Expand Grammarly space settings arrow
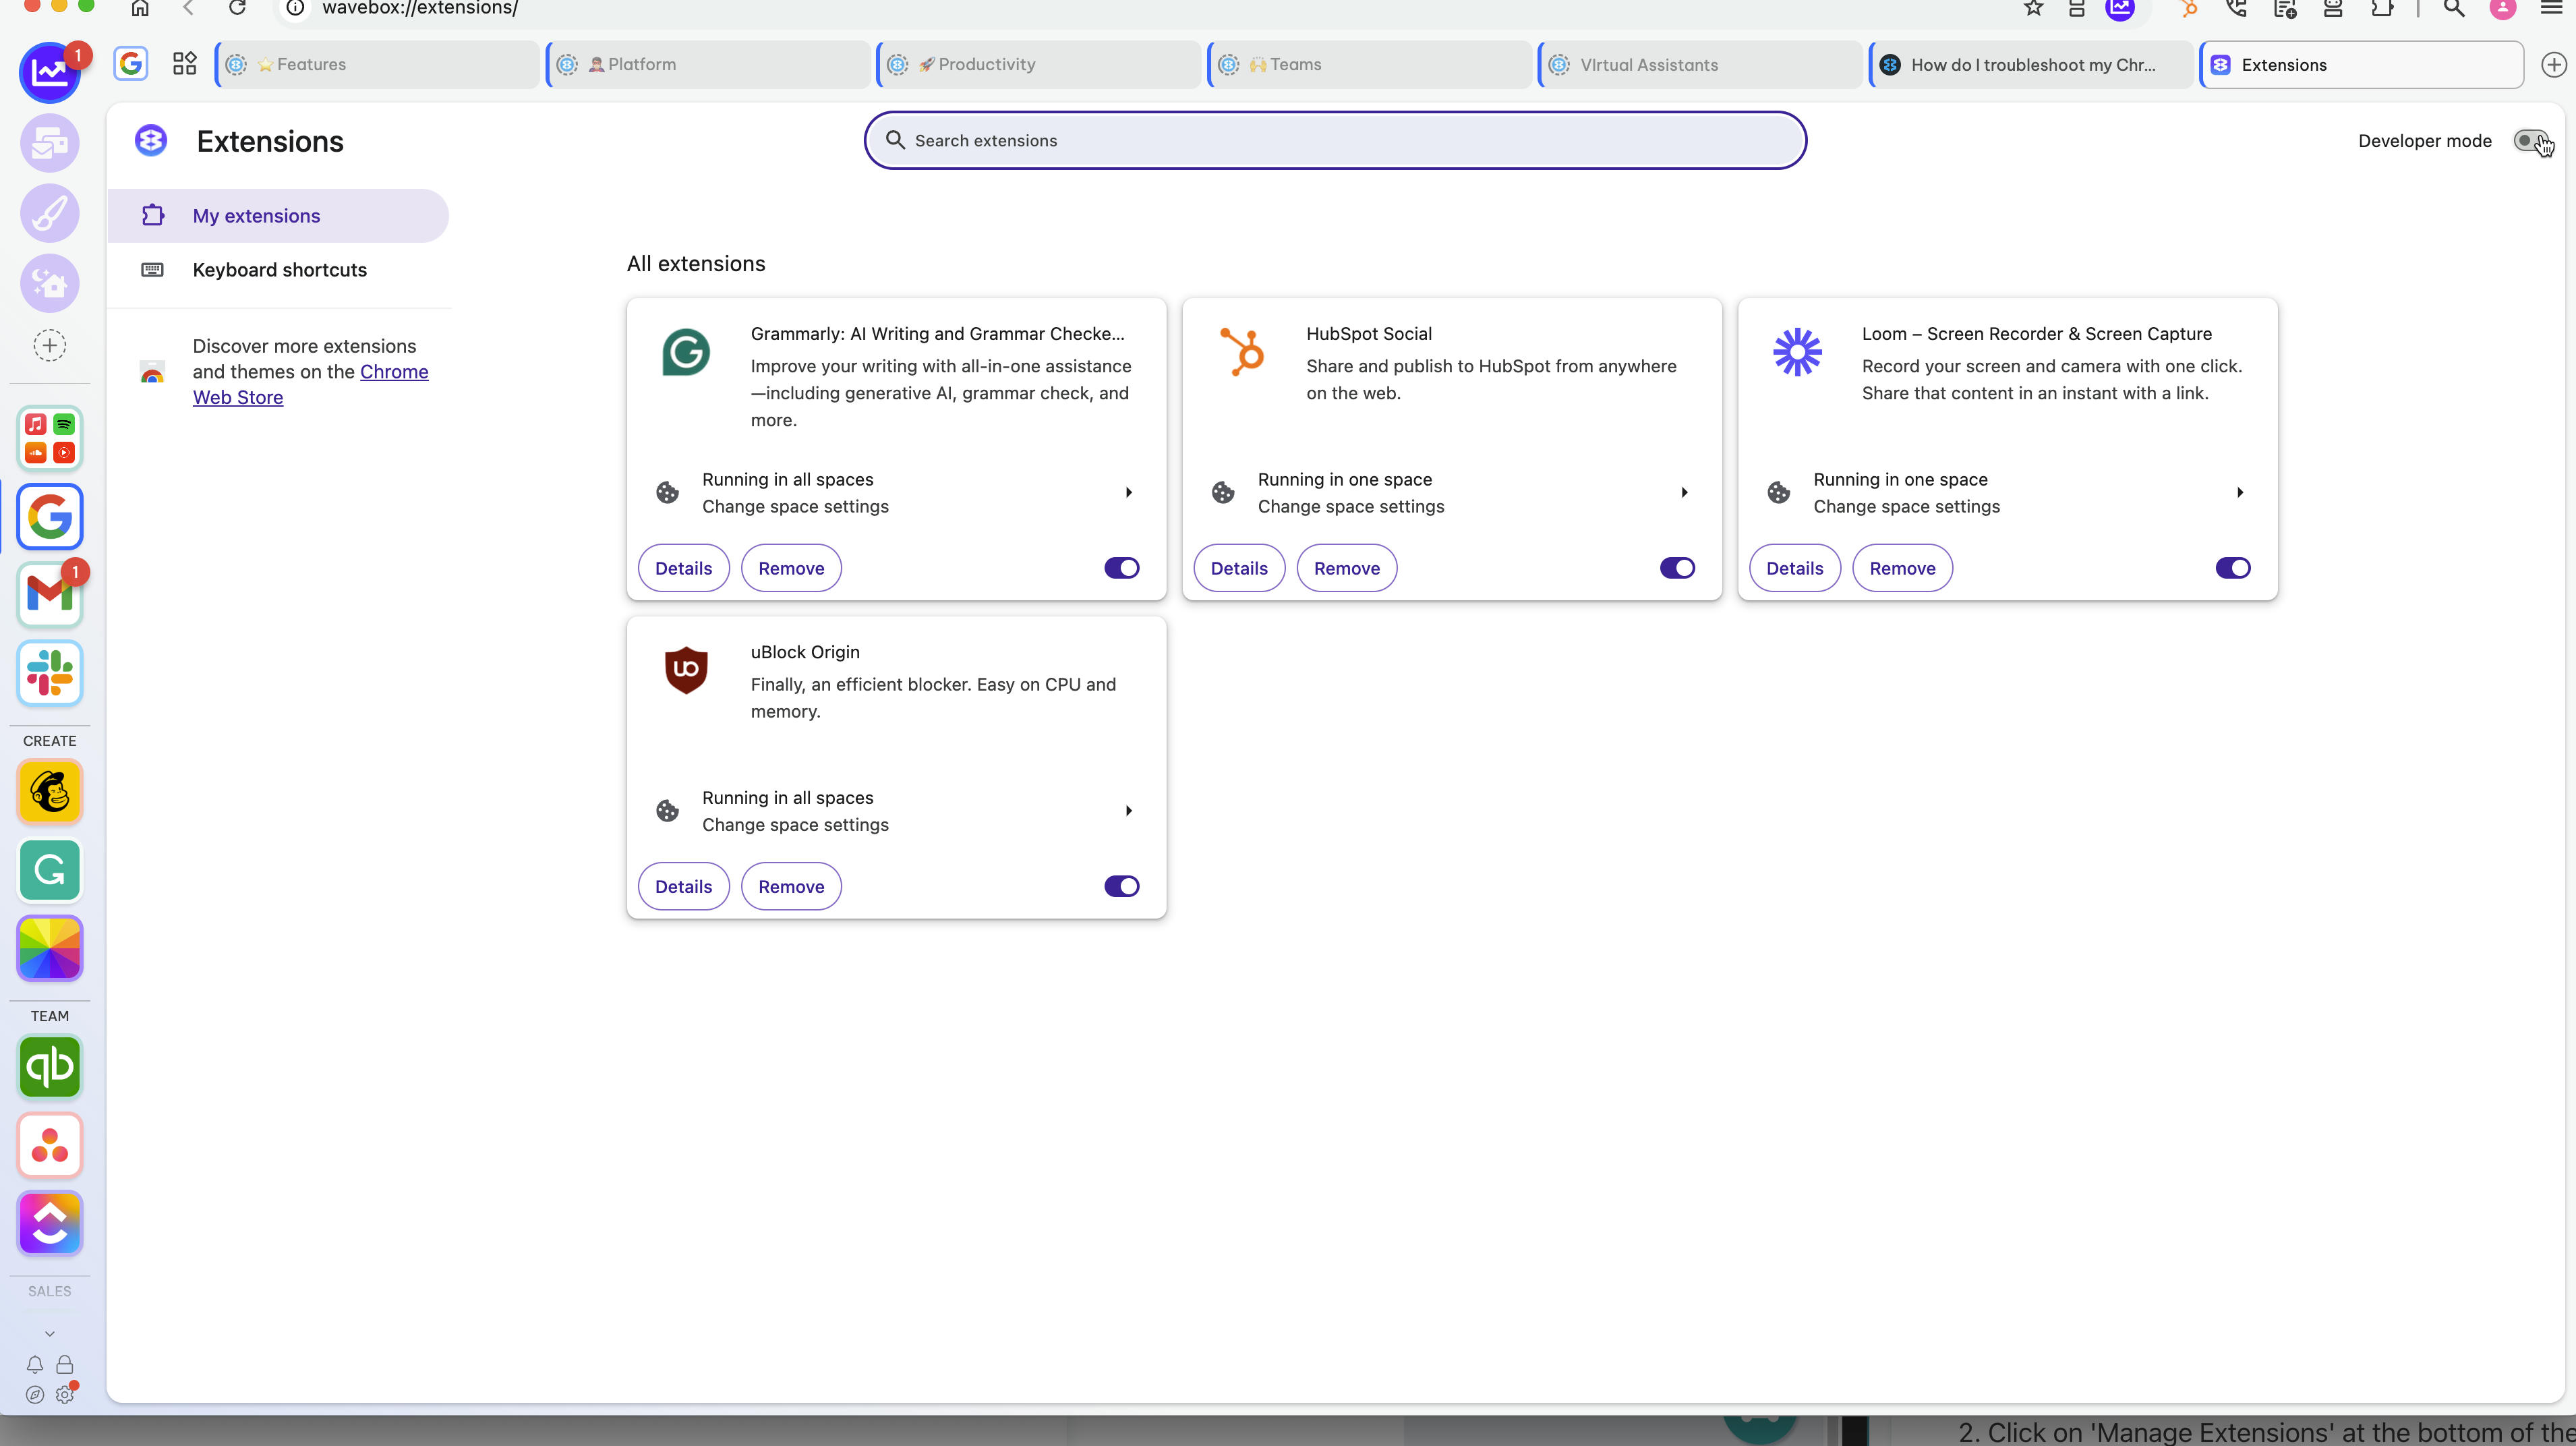 [1129, 492]
